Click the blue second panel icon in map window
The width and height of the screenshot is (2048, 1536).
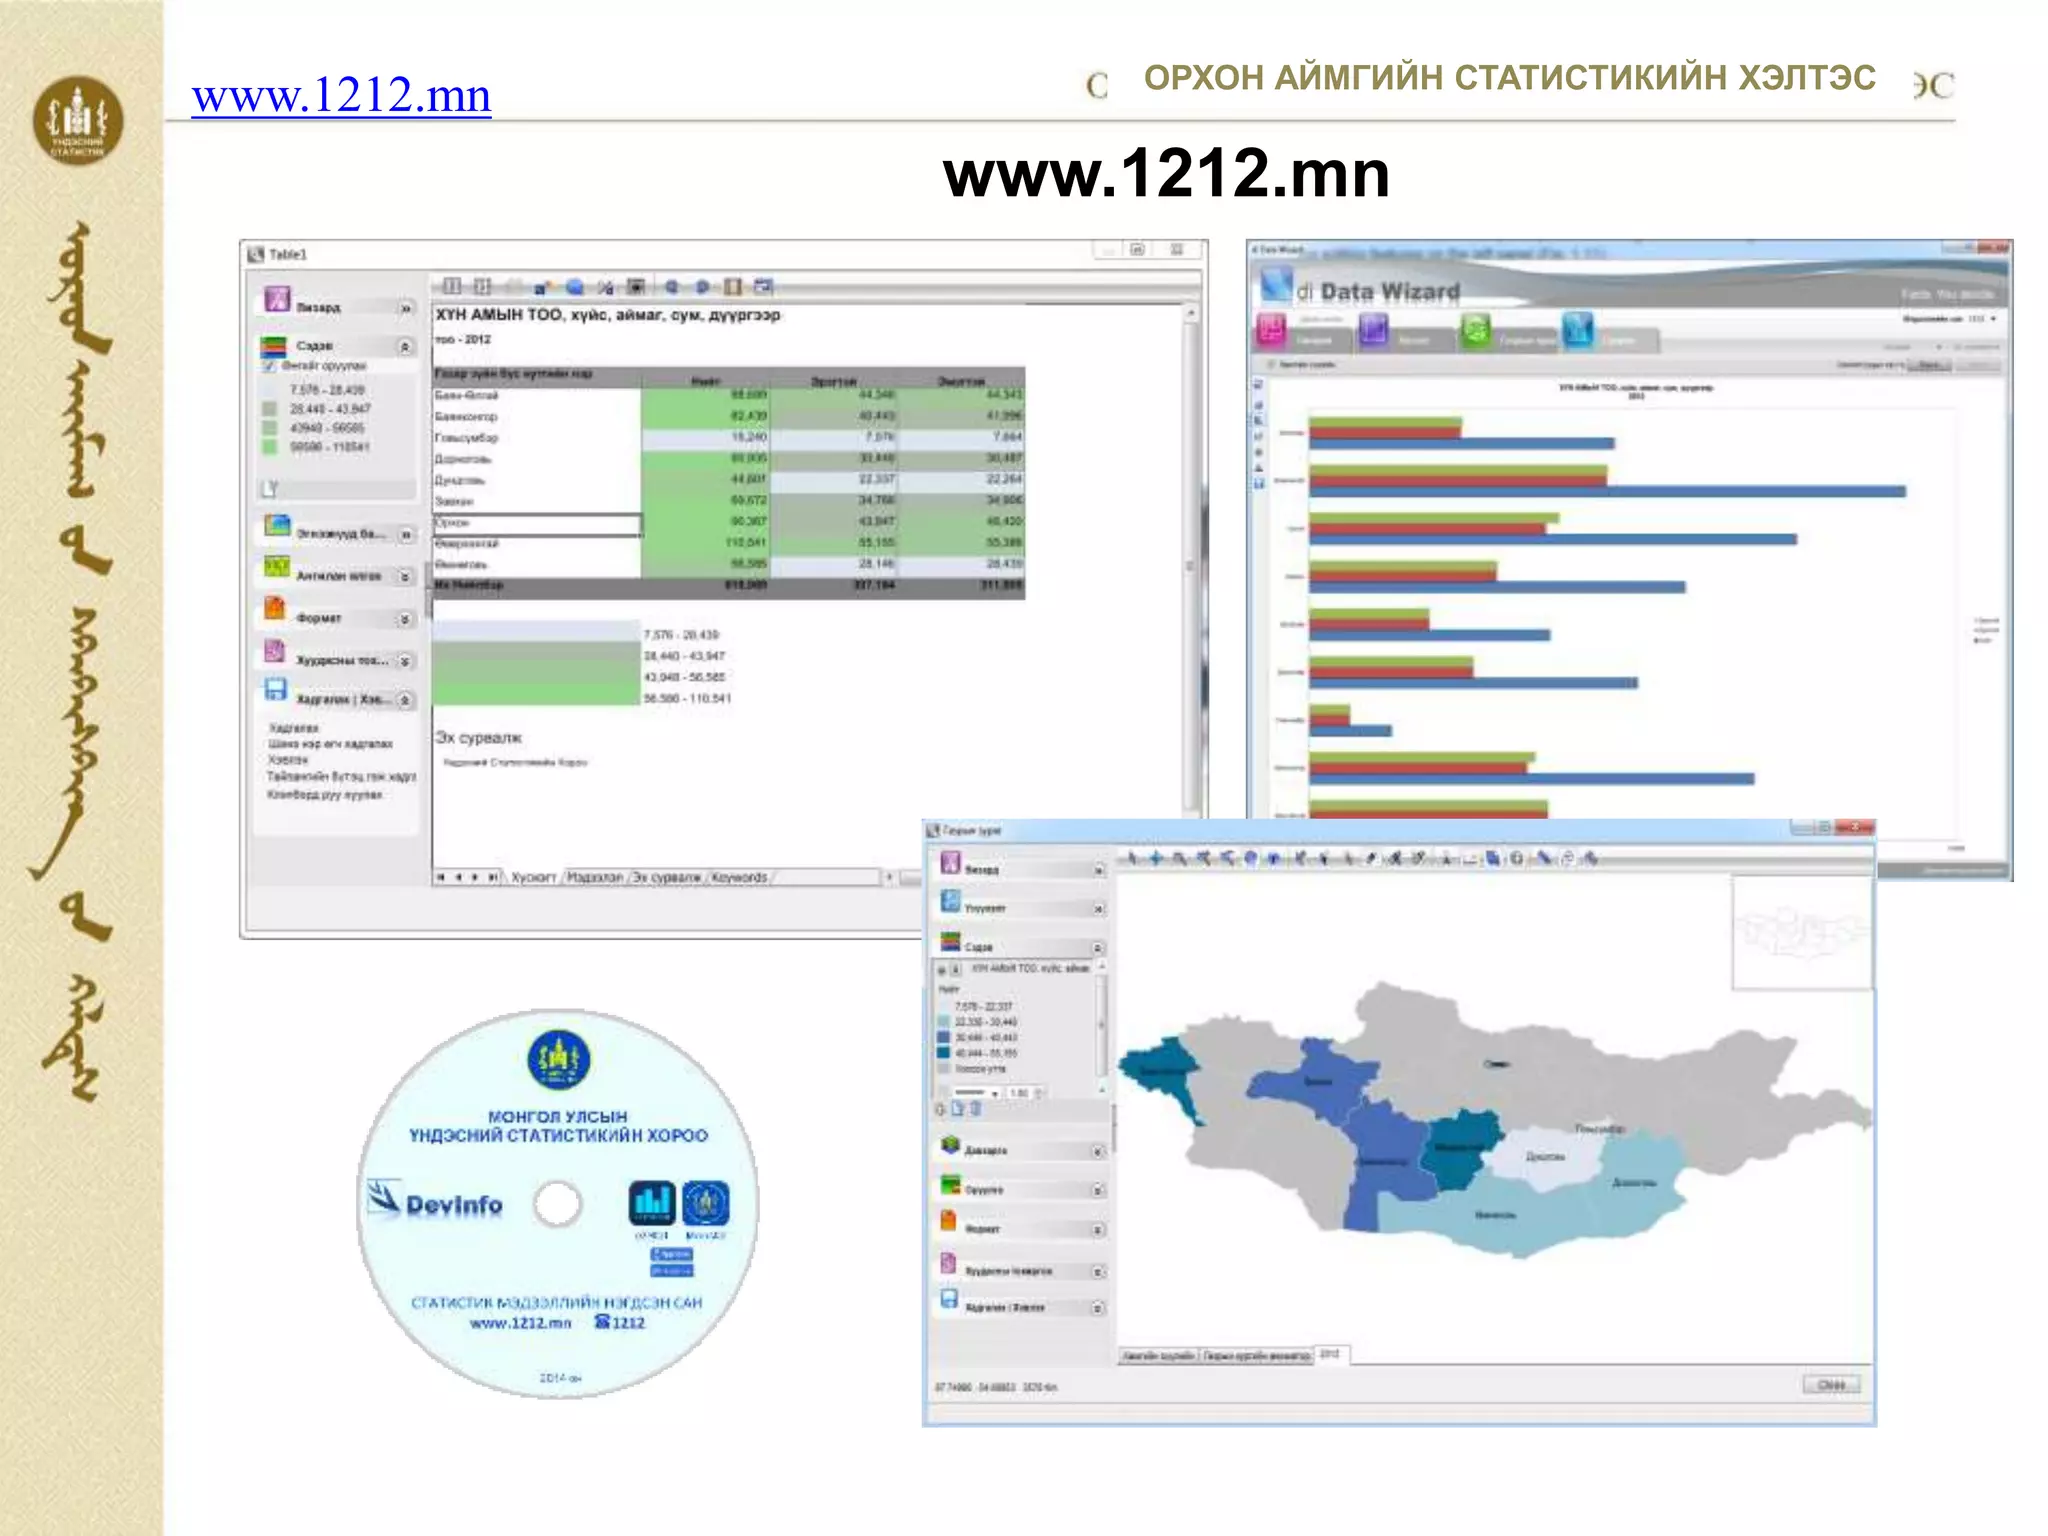(x=951, y=902)
